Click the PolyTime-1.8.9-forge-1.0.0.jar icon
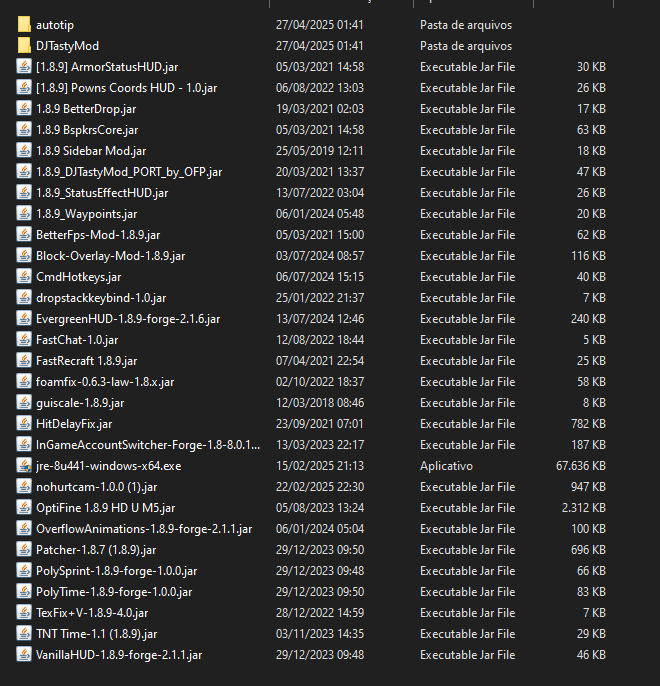The image size is (660, 686). [x=24, y=592]
